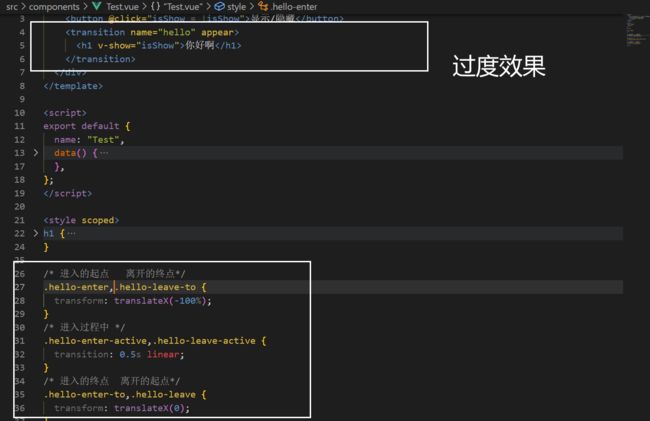Click the comment on line 30
Viewport: 650px width, 421px height.
pyautogui.click(x=84, y=327)
